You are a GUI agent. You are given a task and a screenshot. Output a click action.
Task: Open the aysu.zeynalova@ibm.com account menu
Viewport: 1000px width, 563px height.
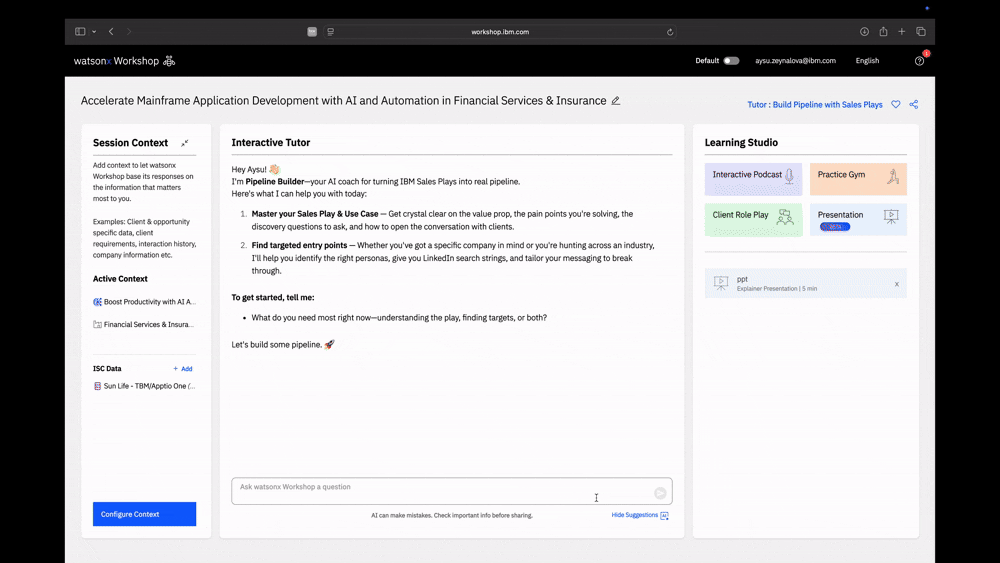click(x=795, y=61)
